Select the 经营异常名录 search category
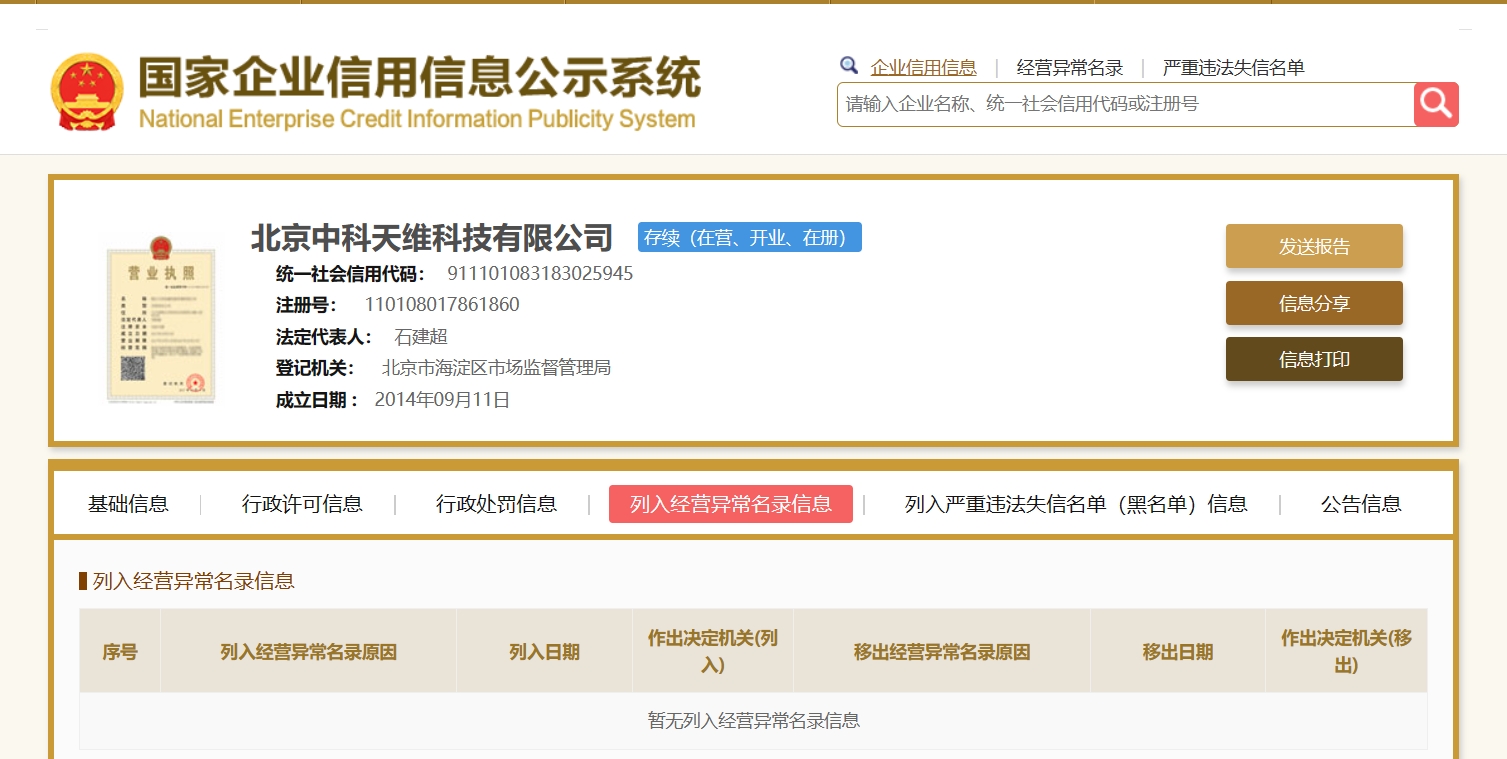This screenshot has height=759, width=1507. [x=1070, y=68]
